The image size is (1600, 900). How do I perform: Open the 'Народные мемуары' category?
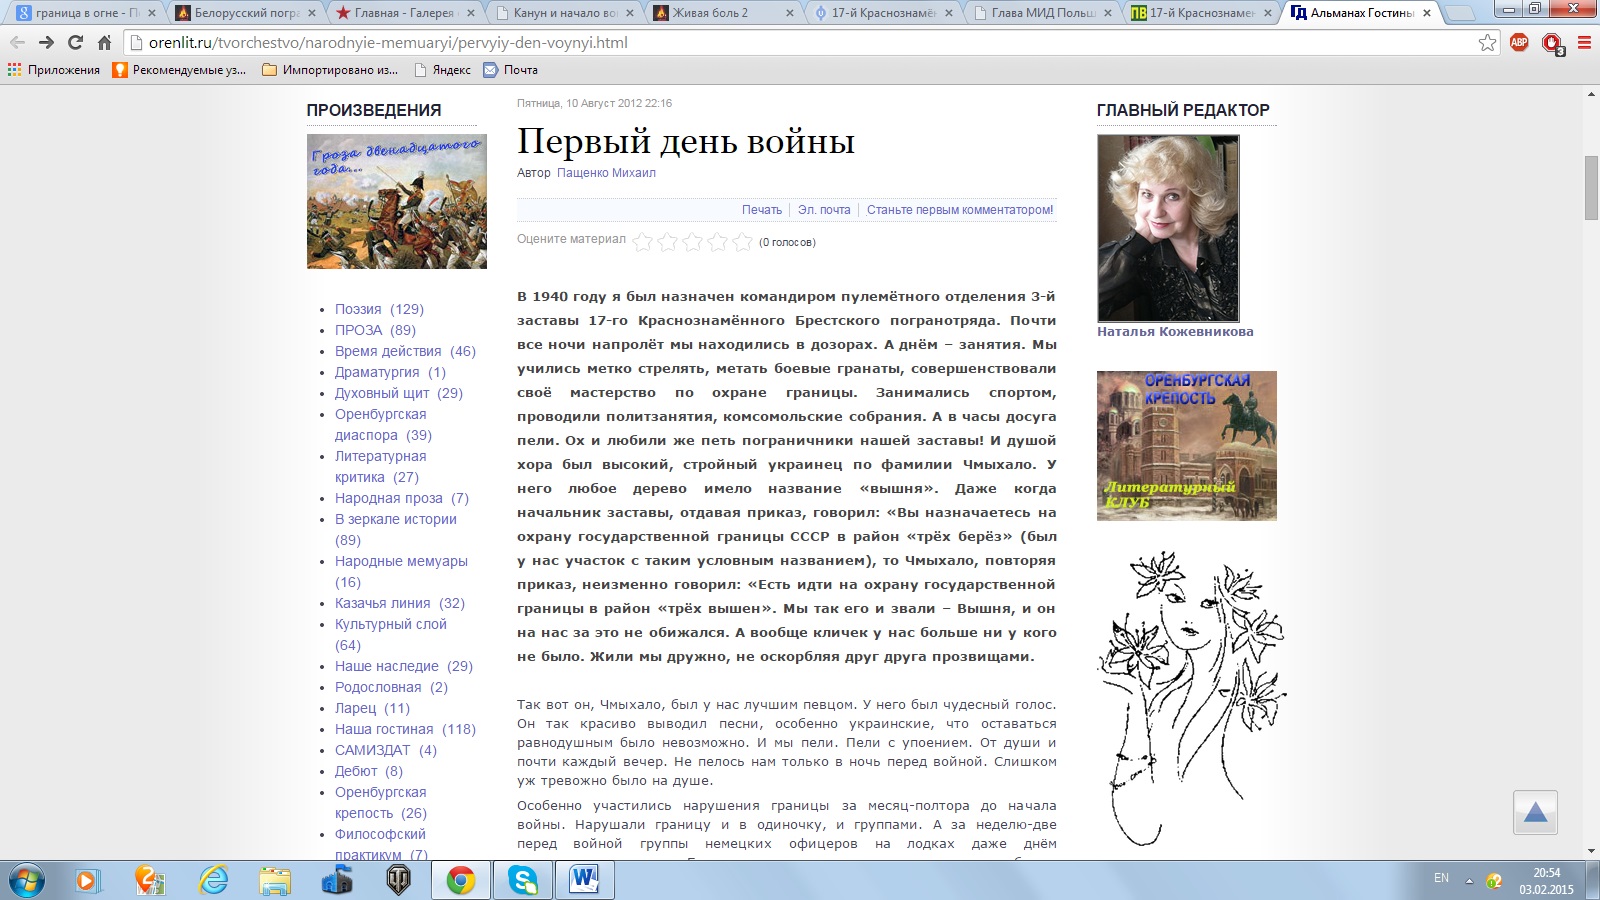(x=401, y=561)
